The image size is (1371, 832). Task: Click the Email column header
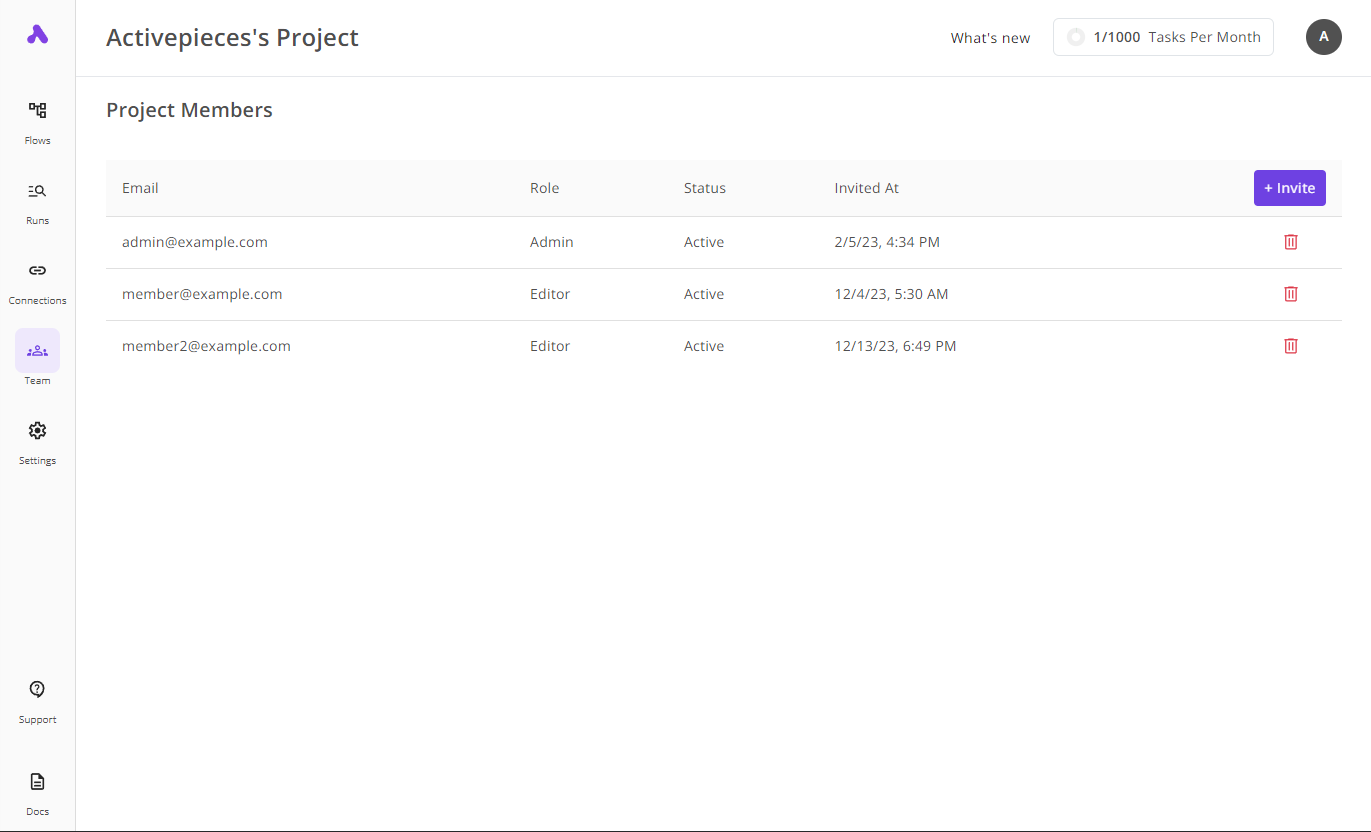pos(140,188)
